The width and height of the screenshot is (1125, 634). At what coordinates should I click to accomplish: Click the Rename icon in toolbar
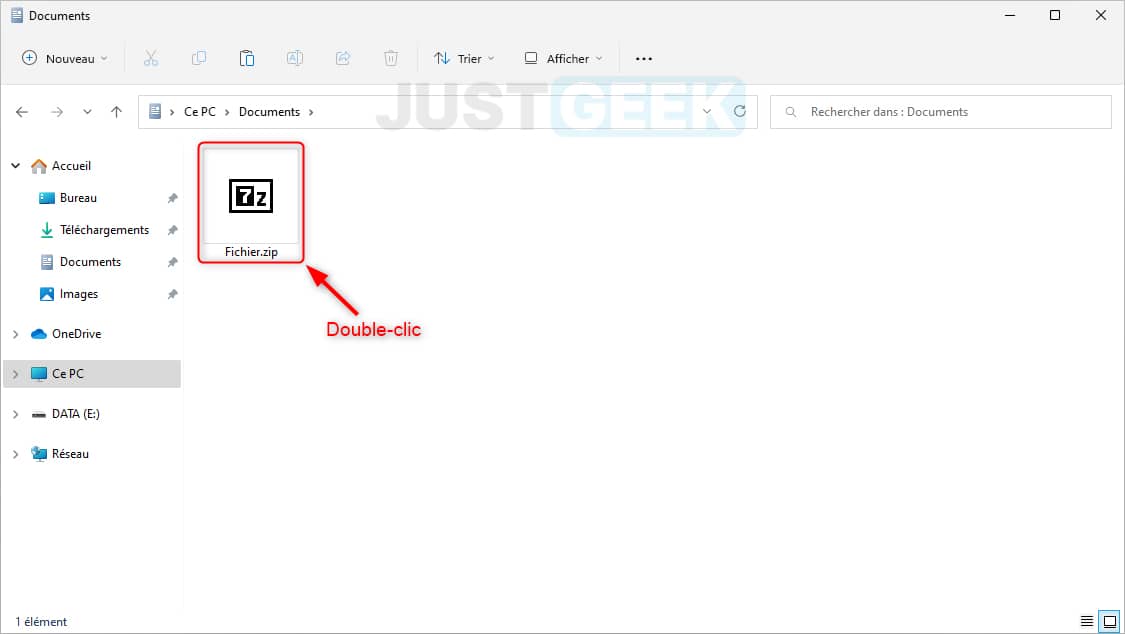[295, 59]
